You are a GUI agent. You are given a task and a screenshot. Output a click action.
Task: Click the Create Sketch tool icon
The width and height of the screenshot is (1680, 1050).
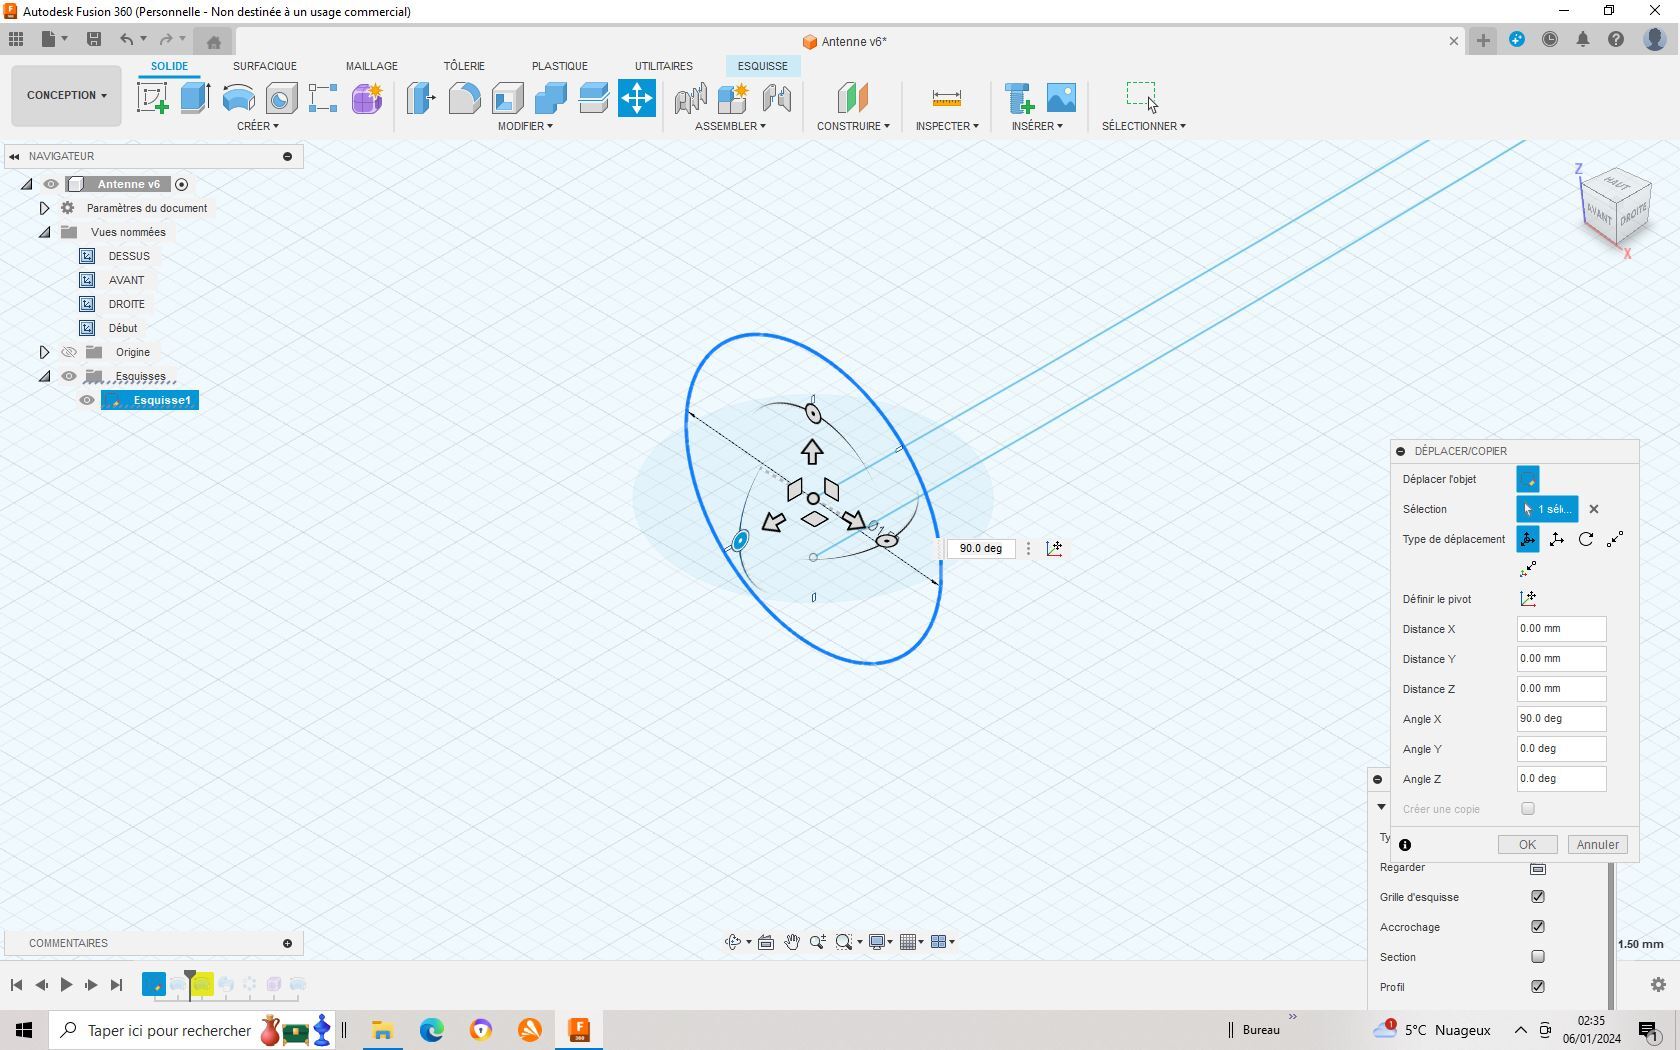[152, 98]
